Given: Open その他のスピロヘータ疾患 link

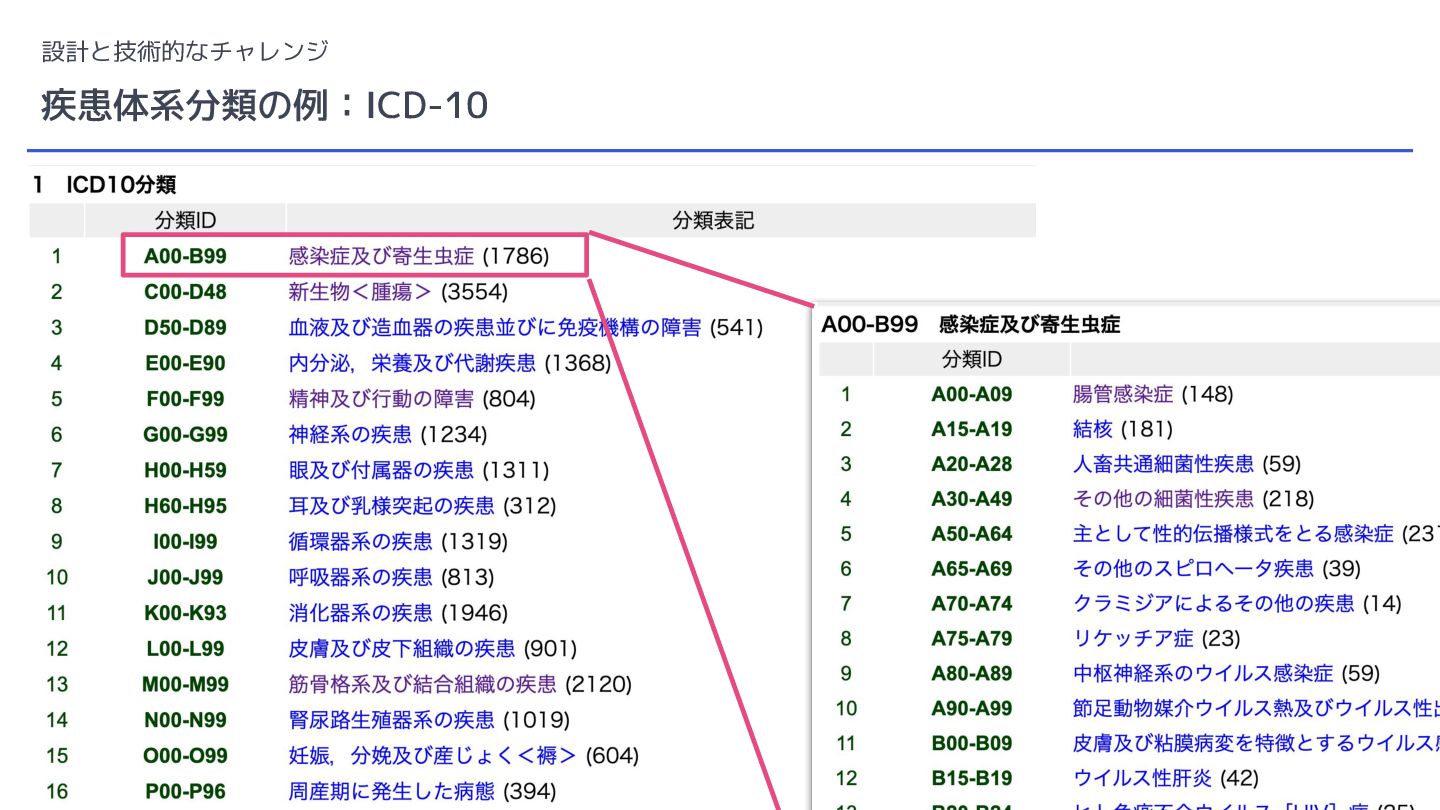Looking at the screenshot, I should click(1193, 568).
